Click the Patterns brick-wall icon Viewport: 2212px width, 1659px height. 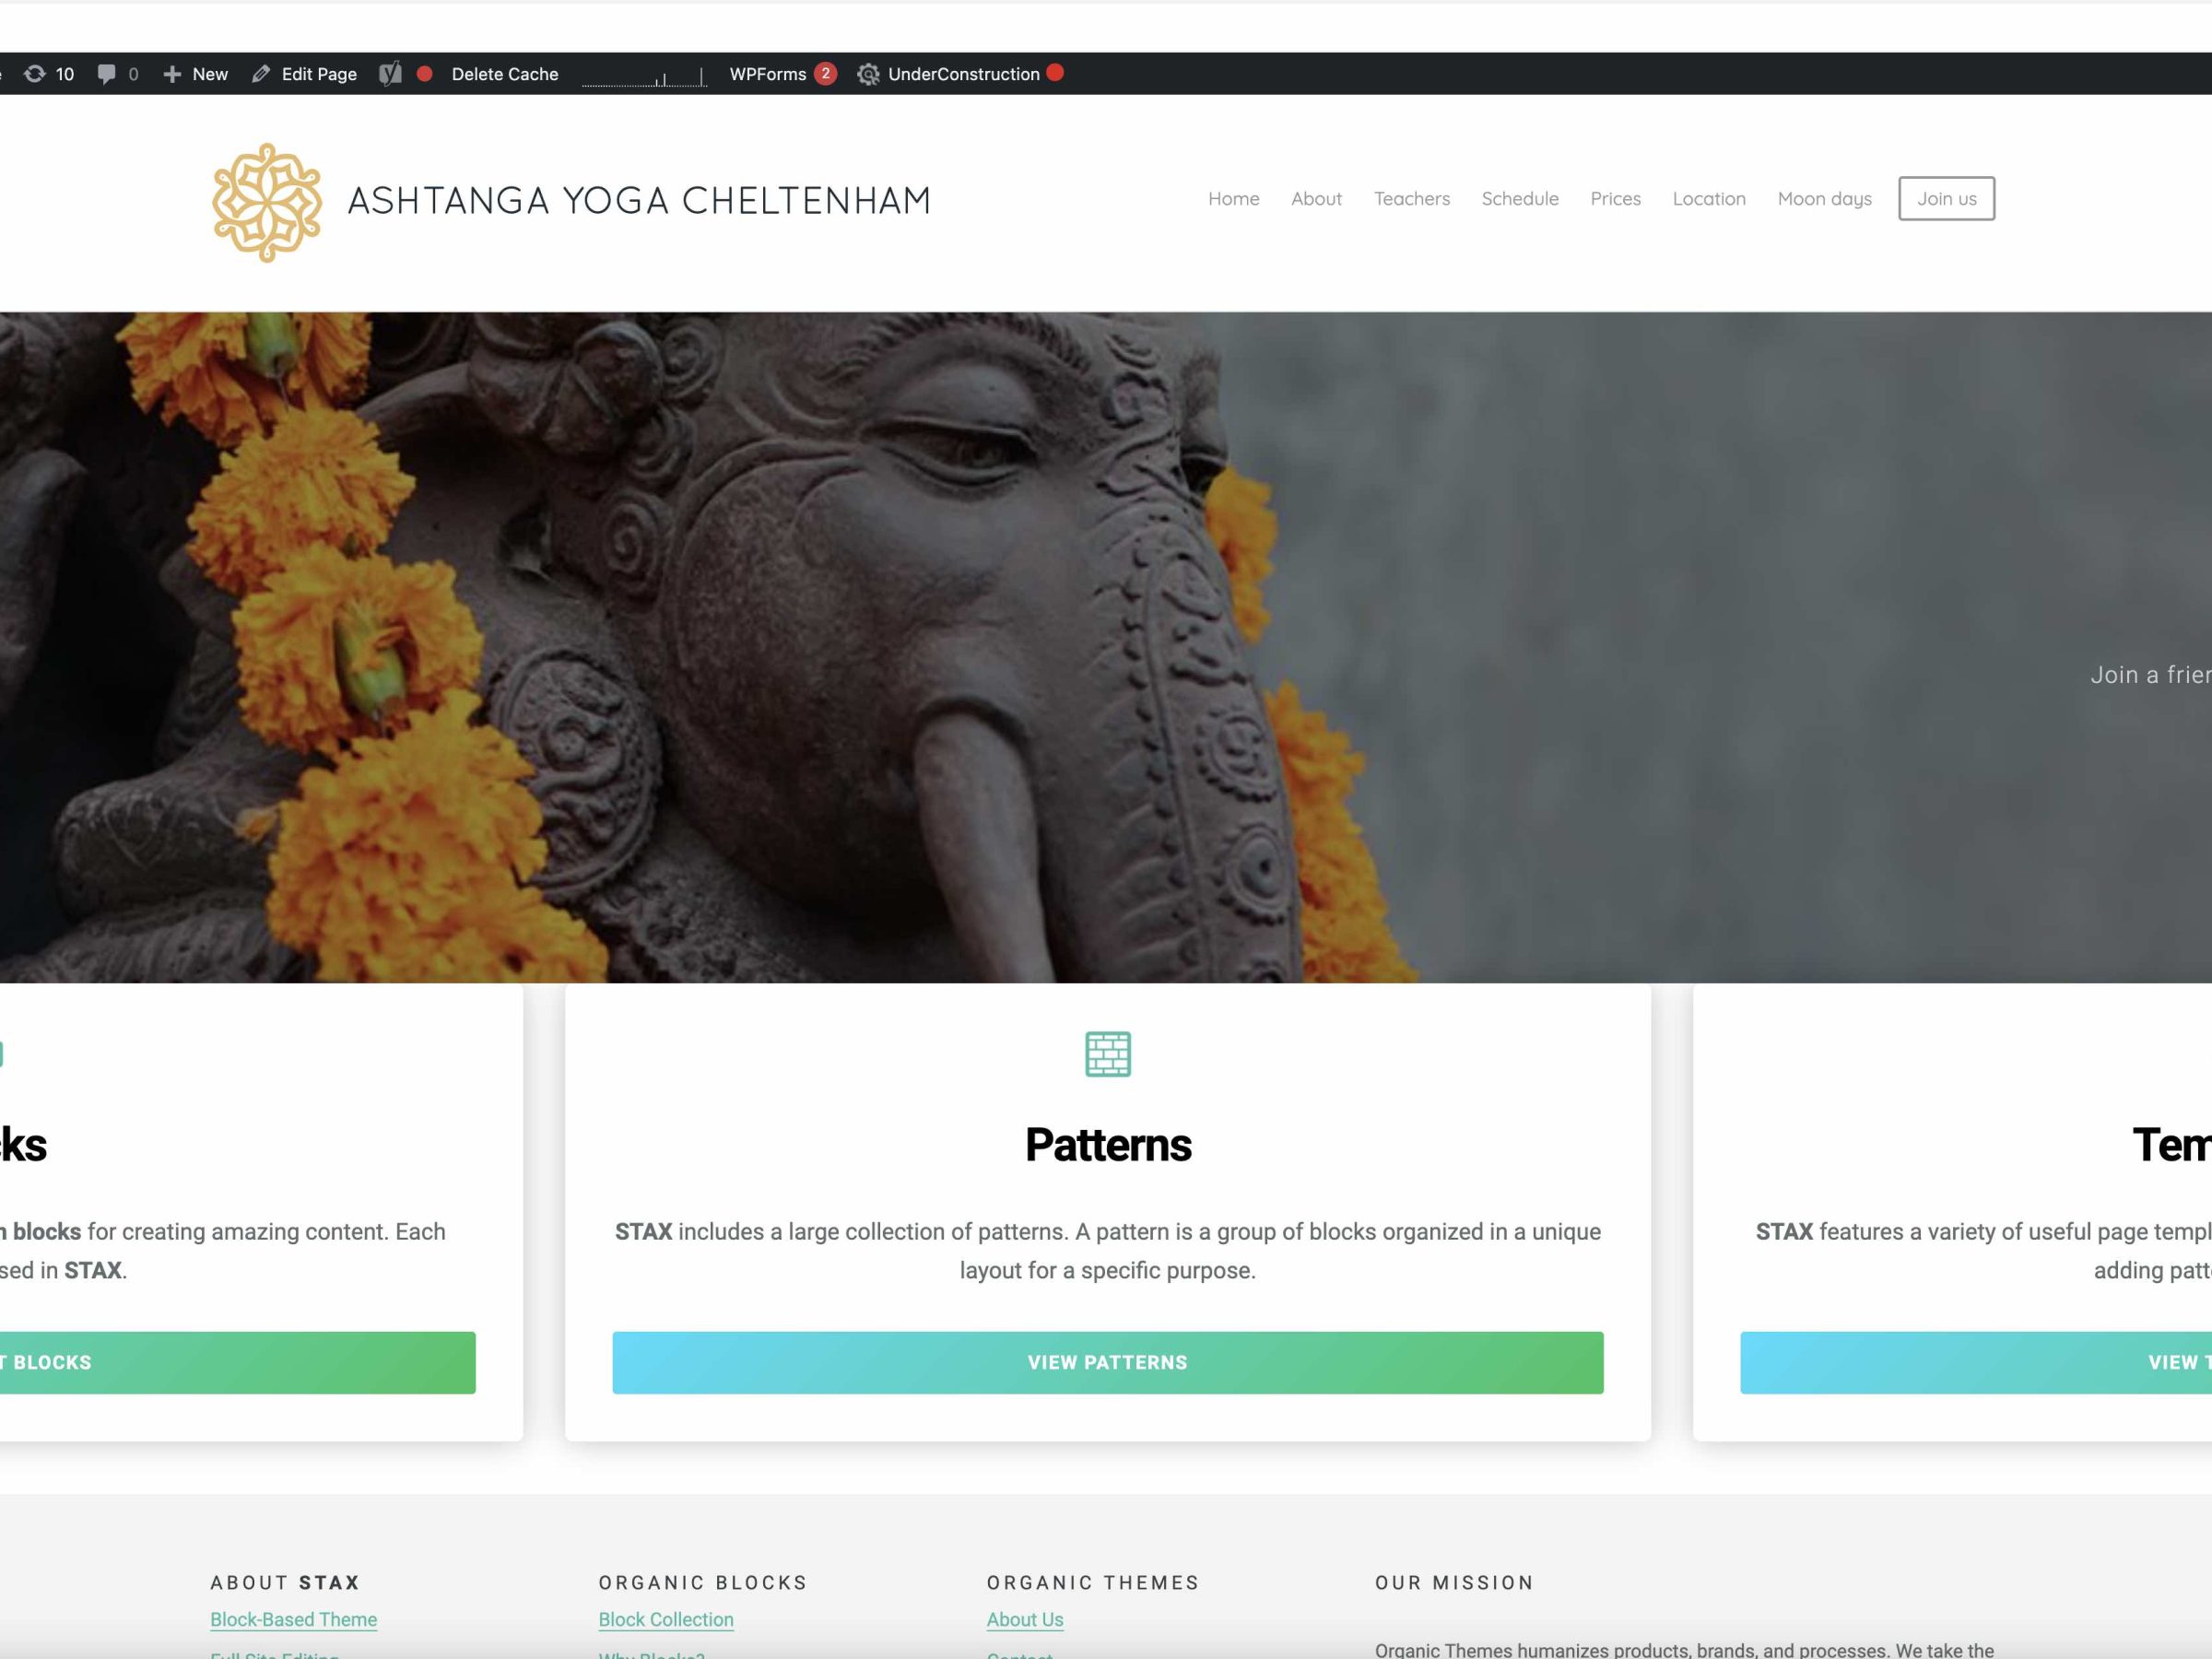coord(1108,1054)
